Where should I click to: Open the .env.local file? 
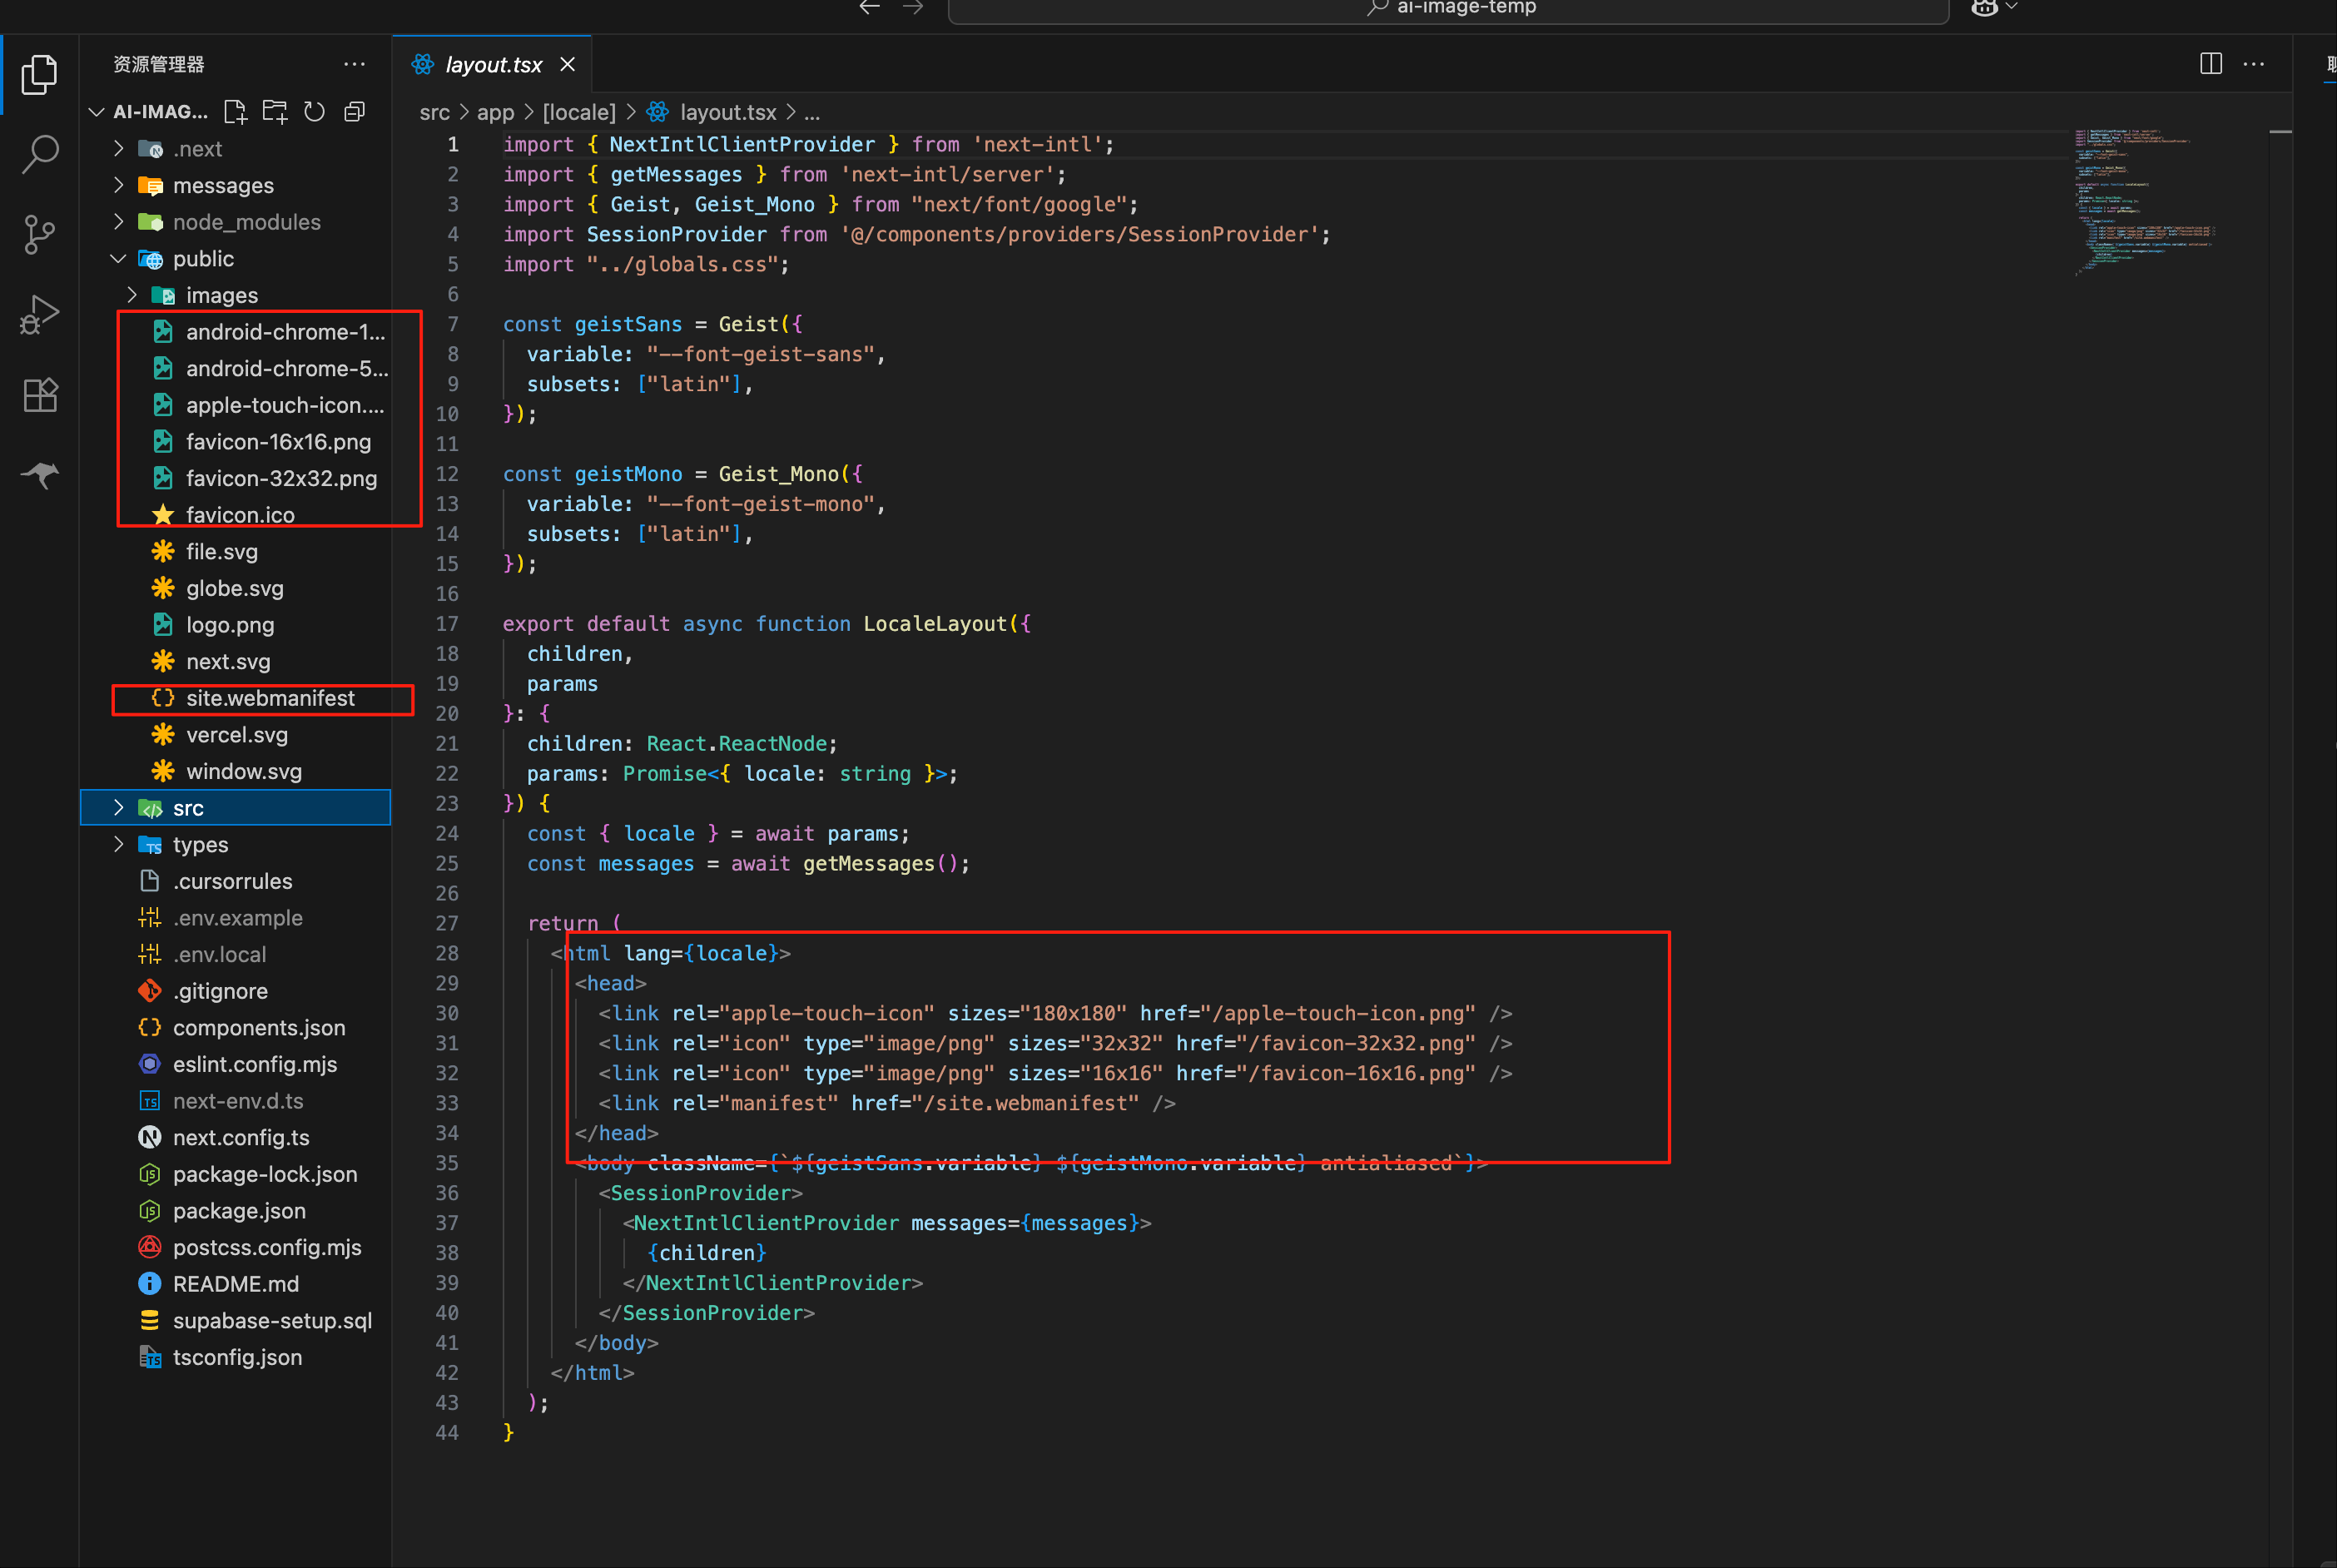coord(235,955)
